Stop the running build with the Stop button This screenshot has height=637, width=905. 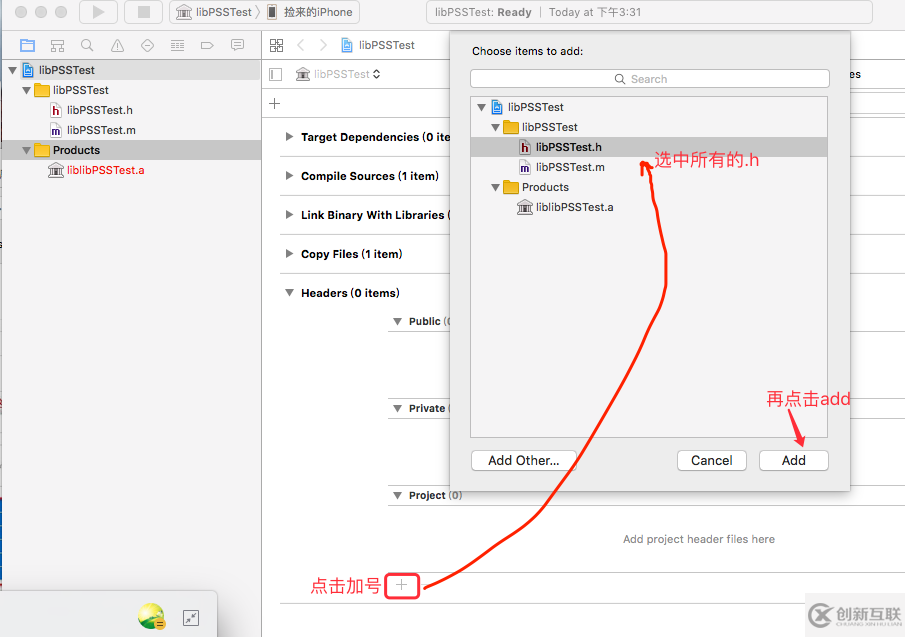[x=144, y=12]
